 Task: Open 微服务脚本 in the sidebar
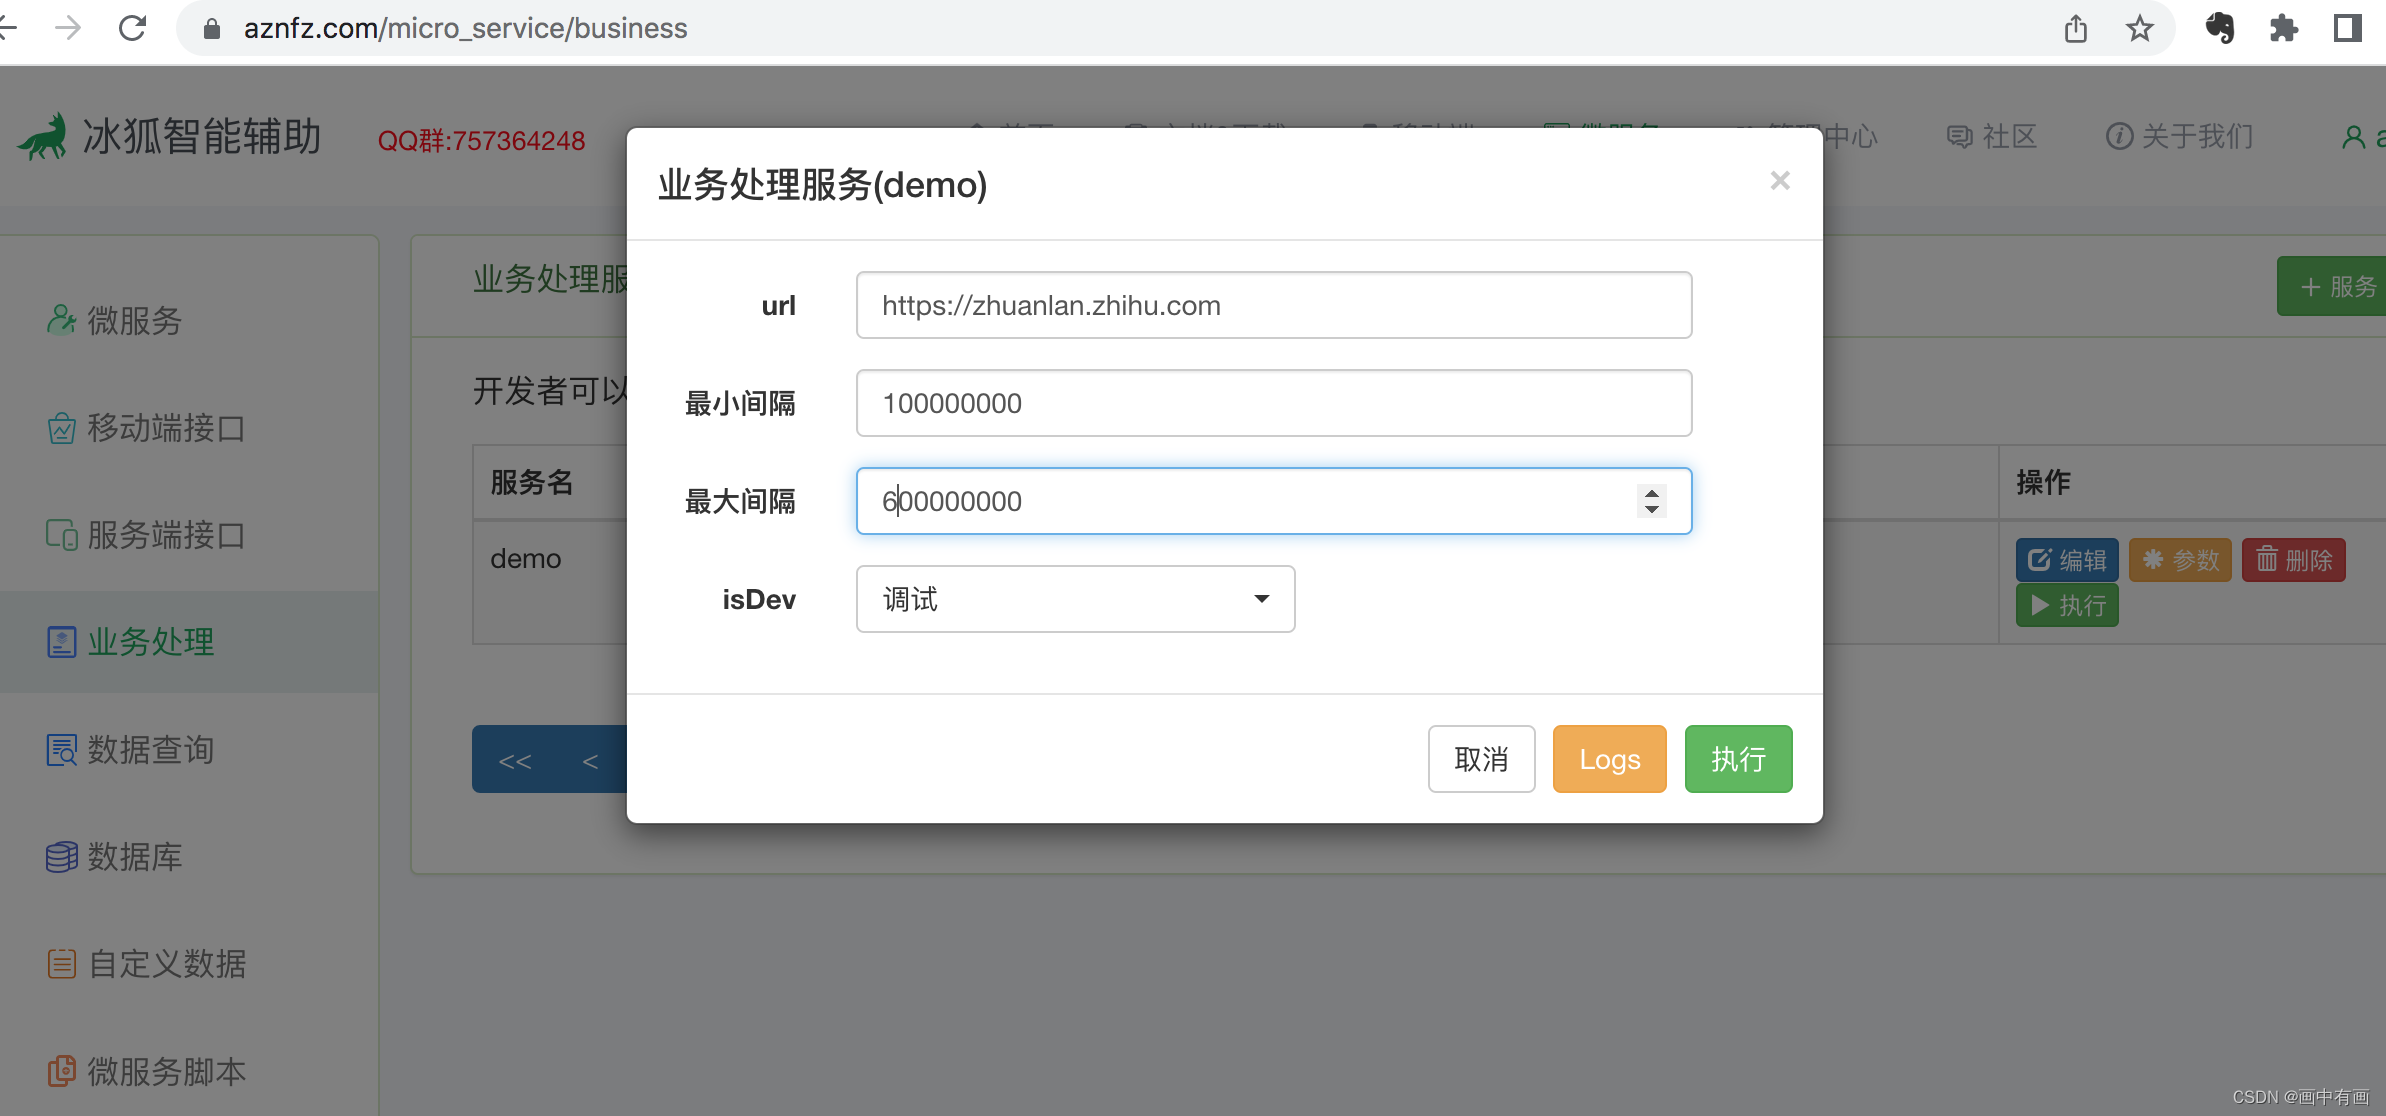[x=166, y=1071]
